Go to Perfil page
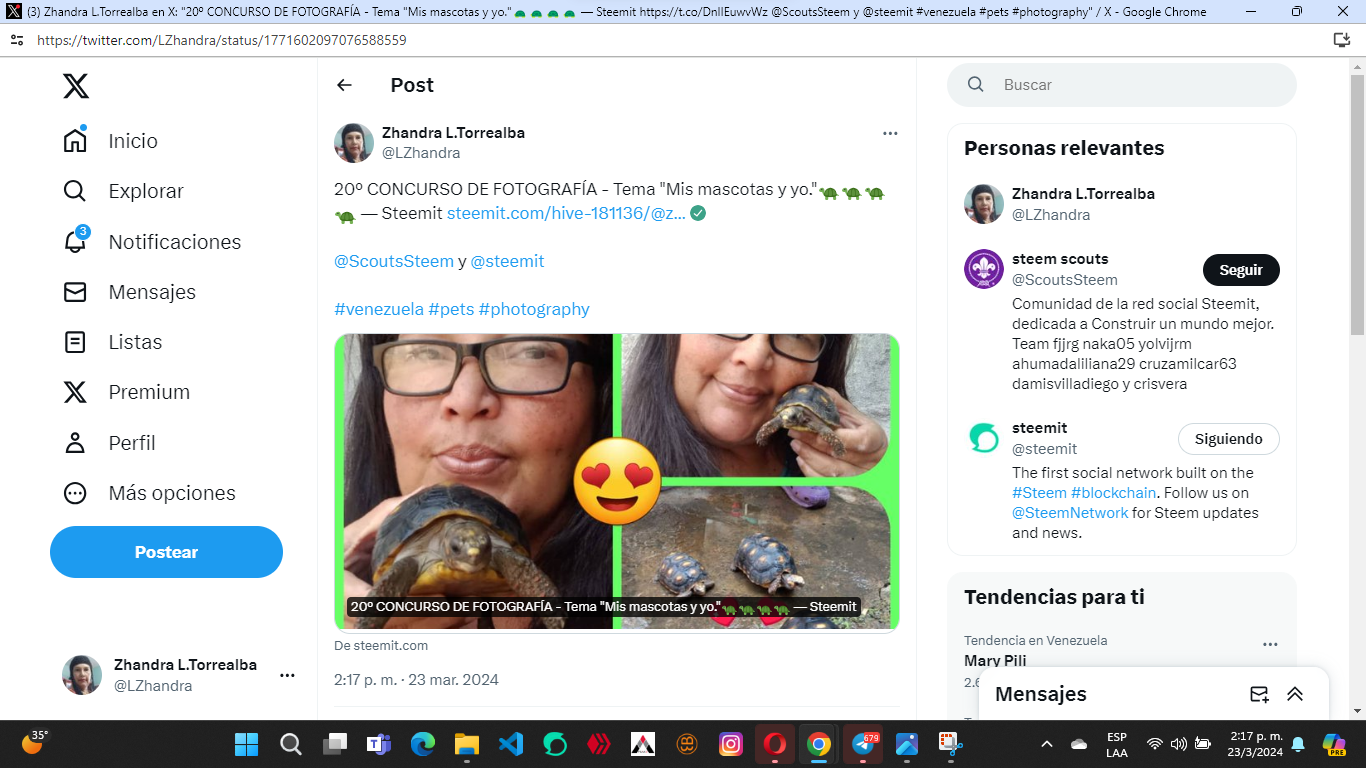 110,443
